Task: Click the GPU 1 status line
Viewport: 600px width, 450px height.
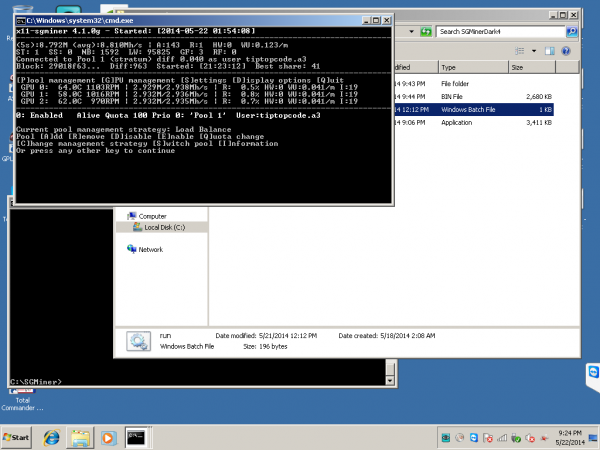Action: tap(189, 94)
